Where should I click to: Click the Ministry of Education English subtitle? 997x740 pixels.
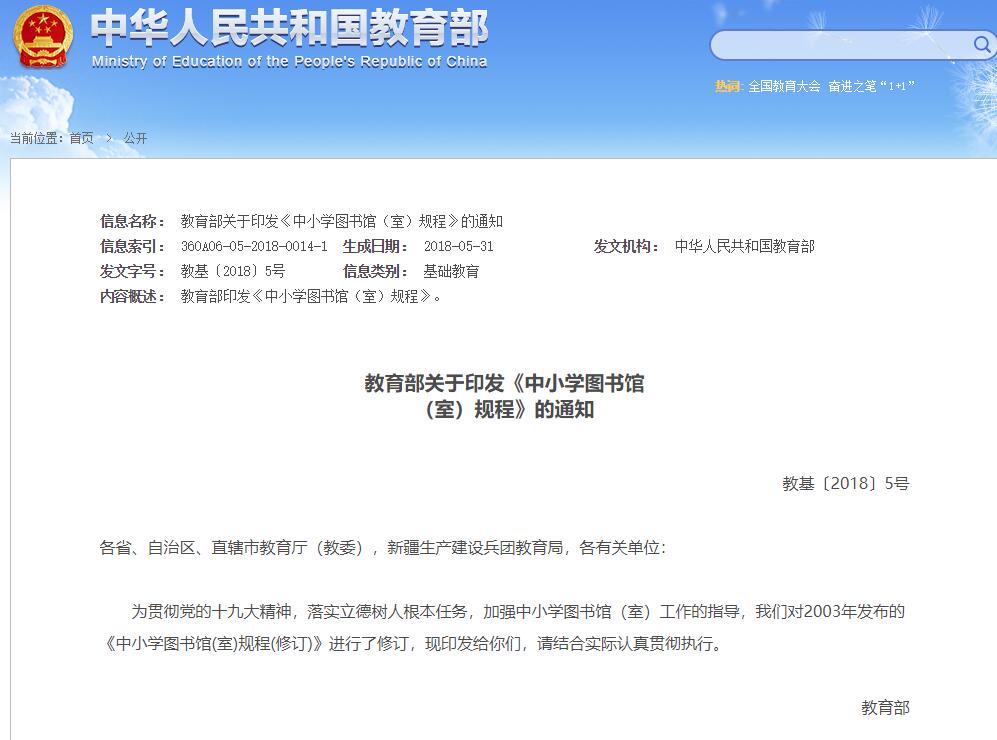click(x=289, y=62)
